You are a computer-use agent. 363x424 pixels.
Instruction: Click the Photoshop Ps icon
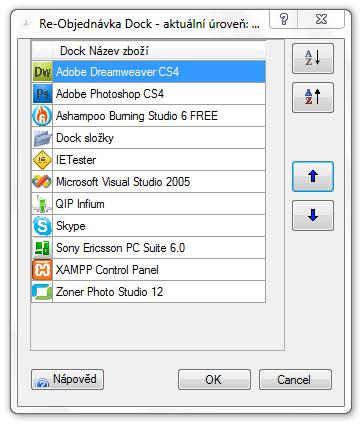(42, 94)
